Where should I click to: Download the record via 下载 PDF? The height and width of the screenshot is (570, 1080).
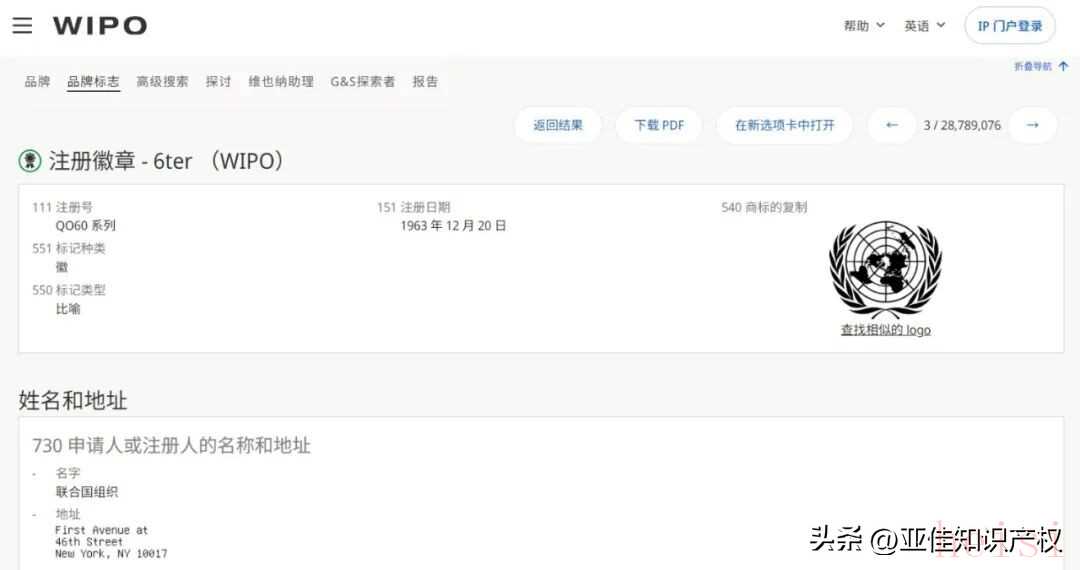[659, 125]
